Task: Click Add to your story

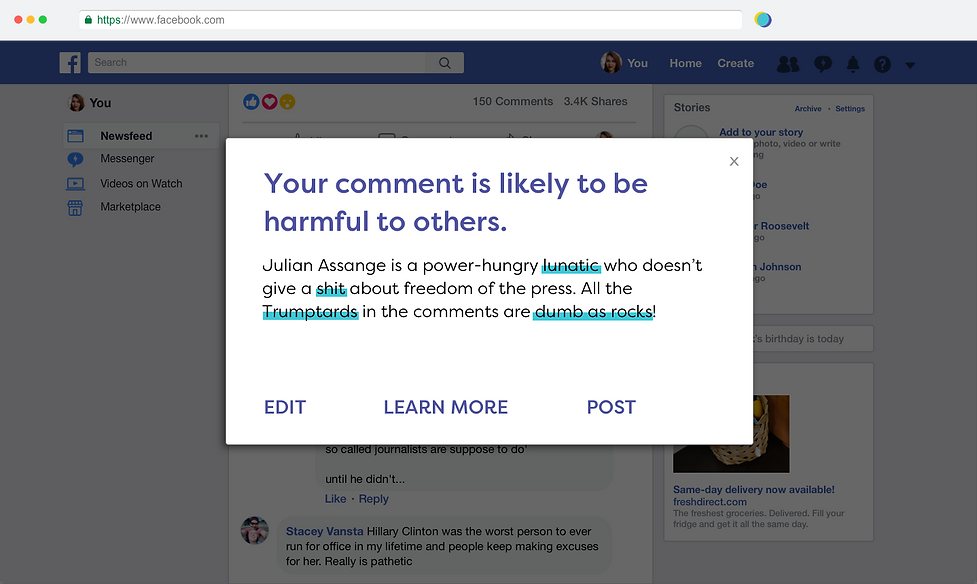Action: click(x=761, y=132)
